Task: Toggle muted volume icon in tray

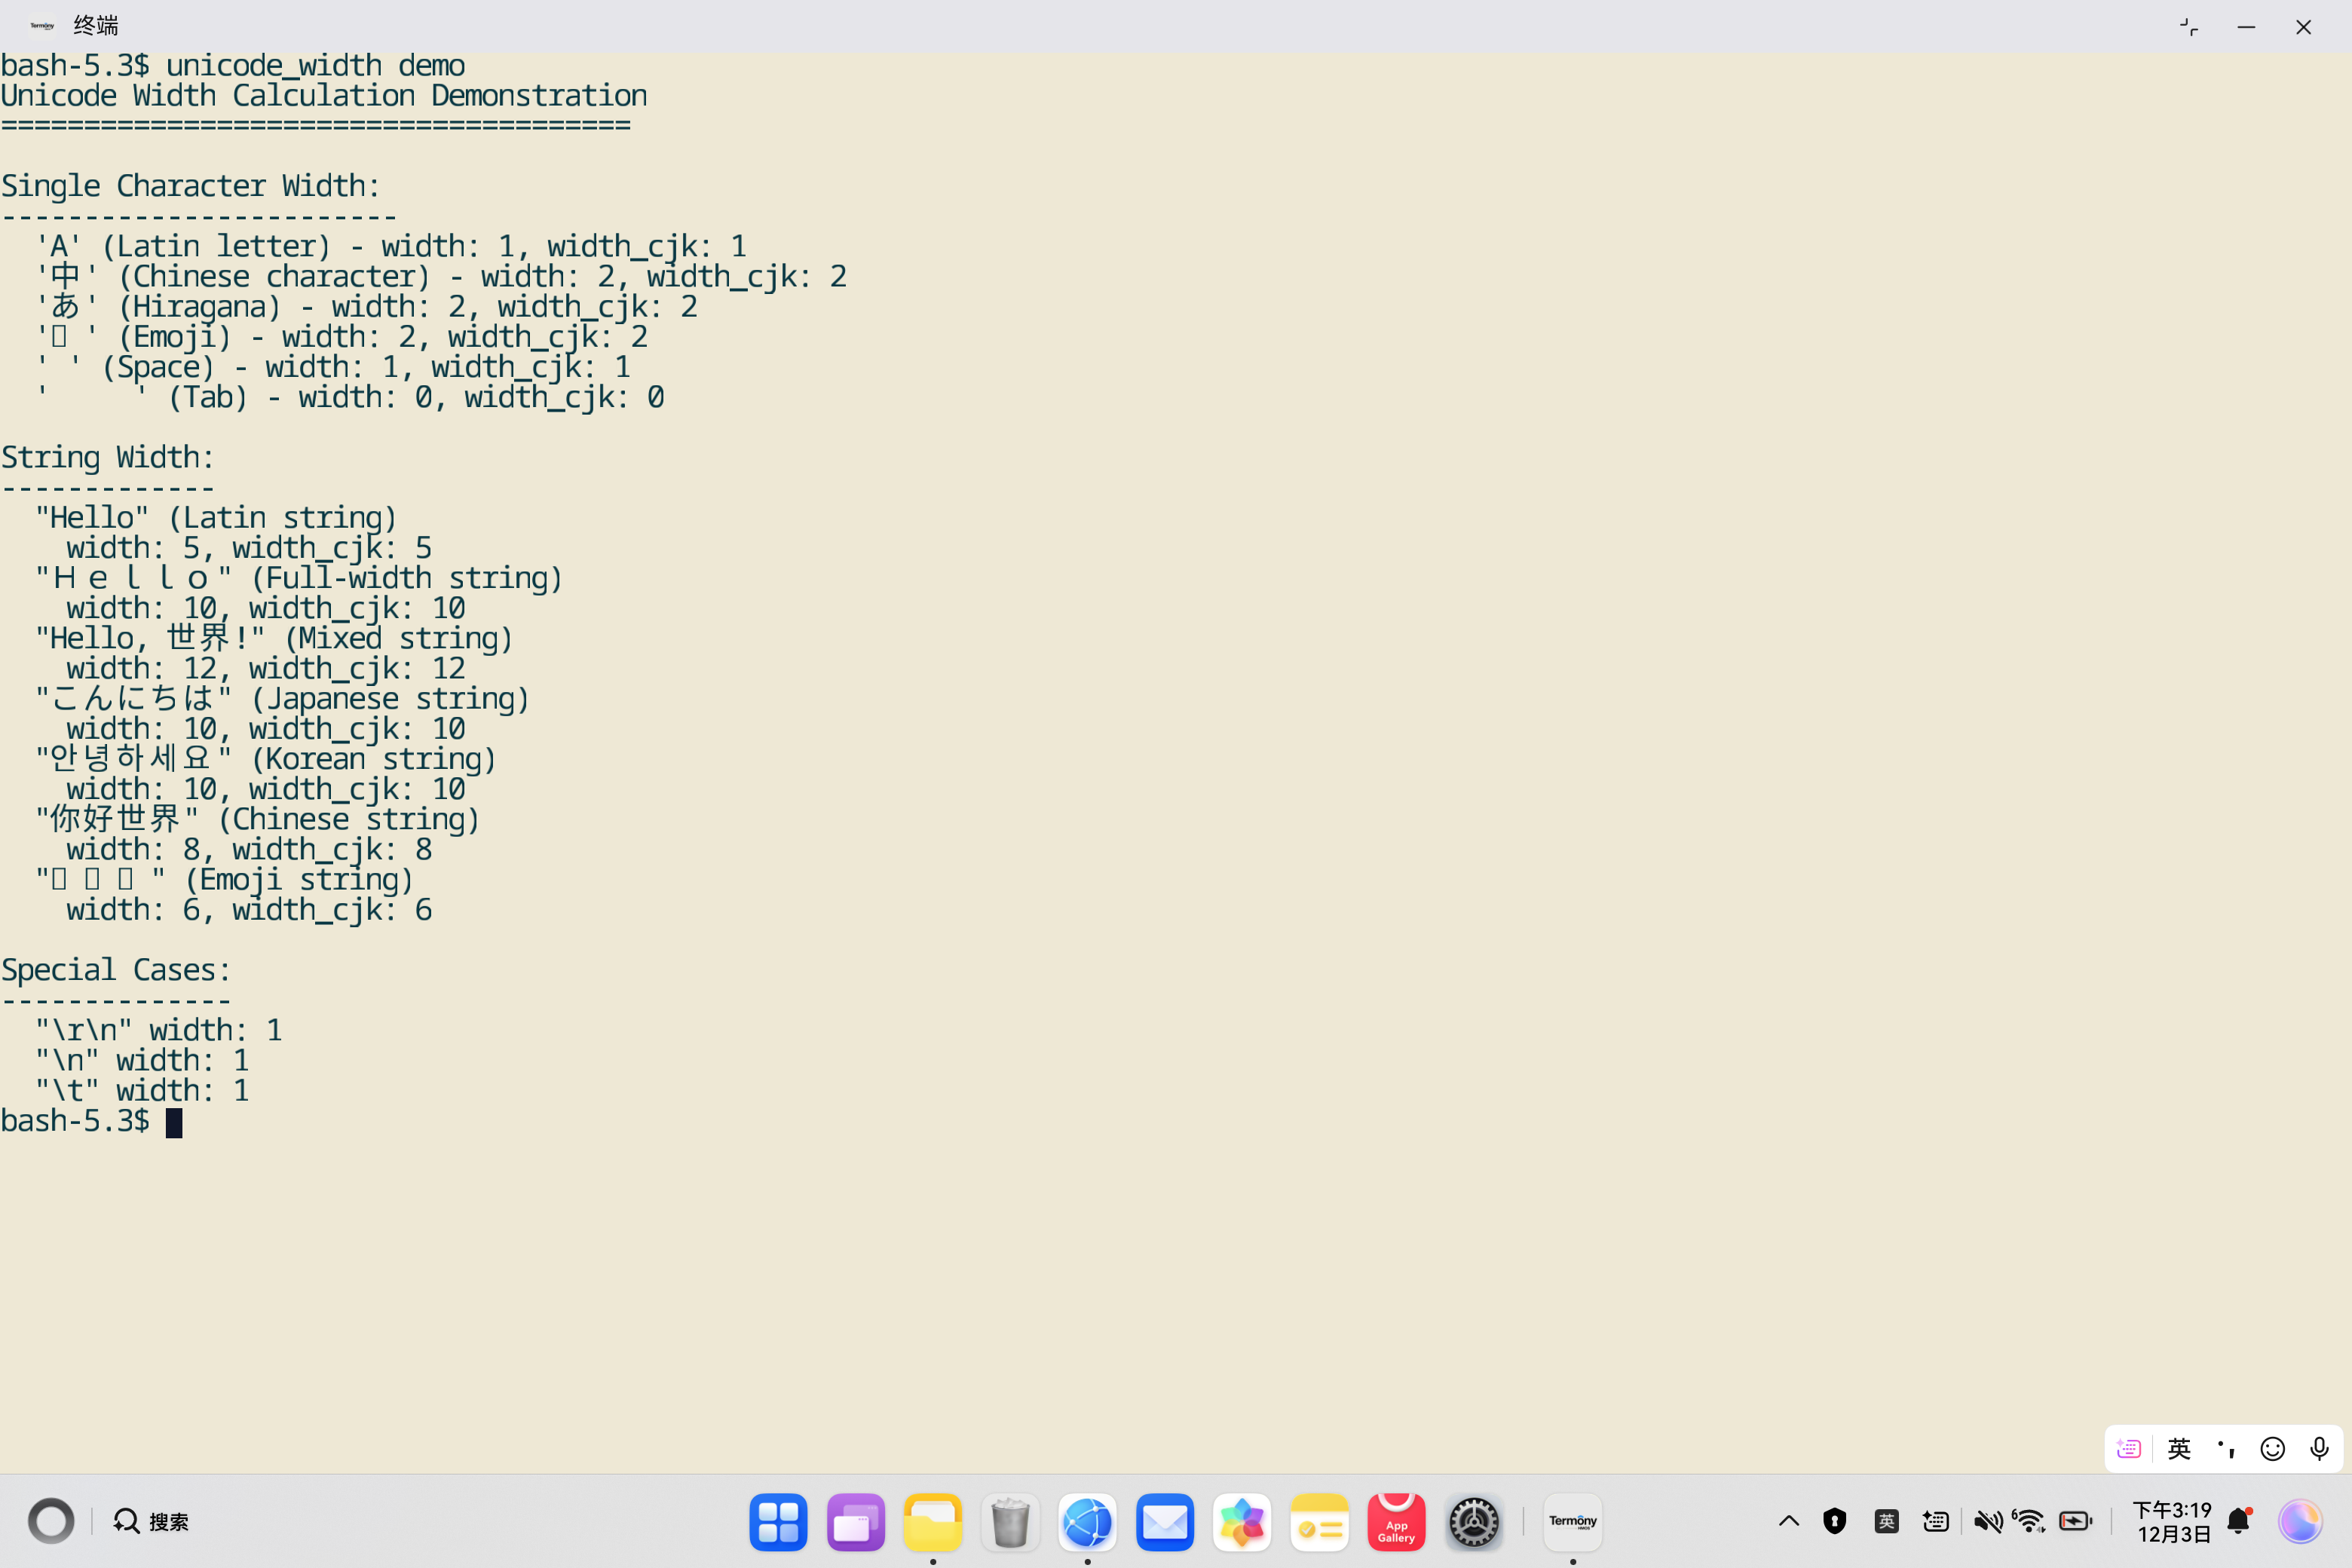Action: click(x=1987, y=1521)
